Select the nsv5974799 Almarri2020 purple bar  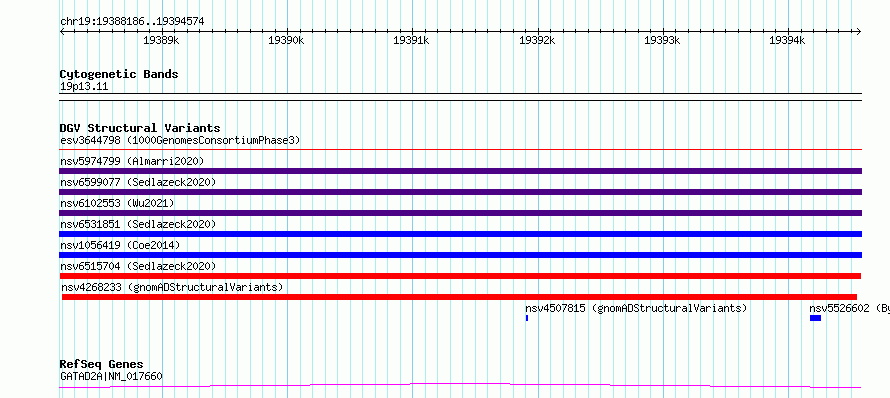[x=461, y=171]
